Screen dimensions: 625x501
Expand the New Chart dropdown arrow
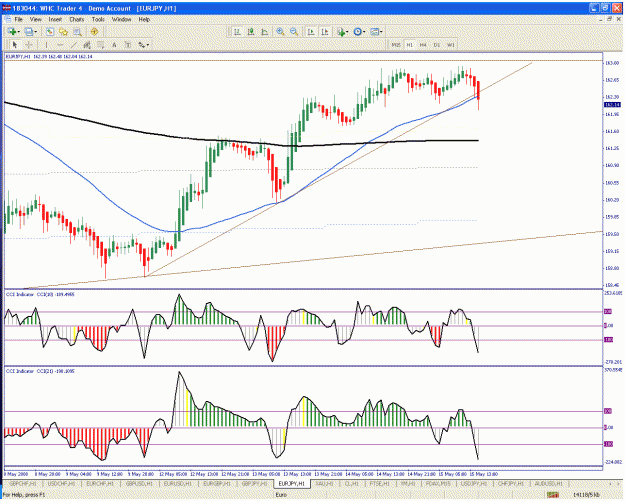pos(18,31)
